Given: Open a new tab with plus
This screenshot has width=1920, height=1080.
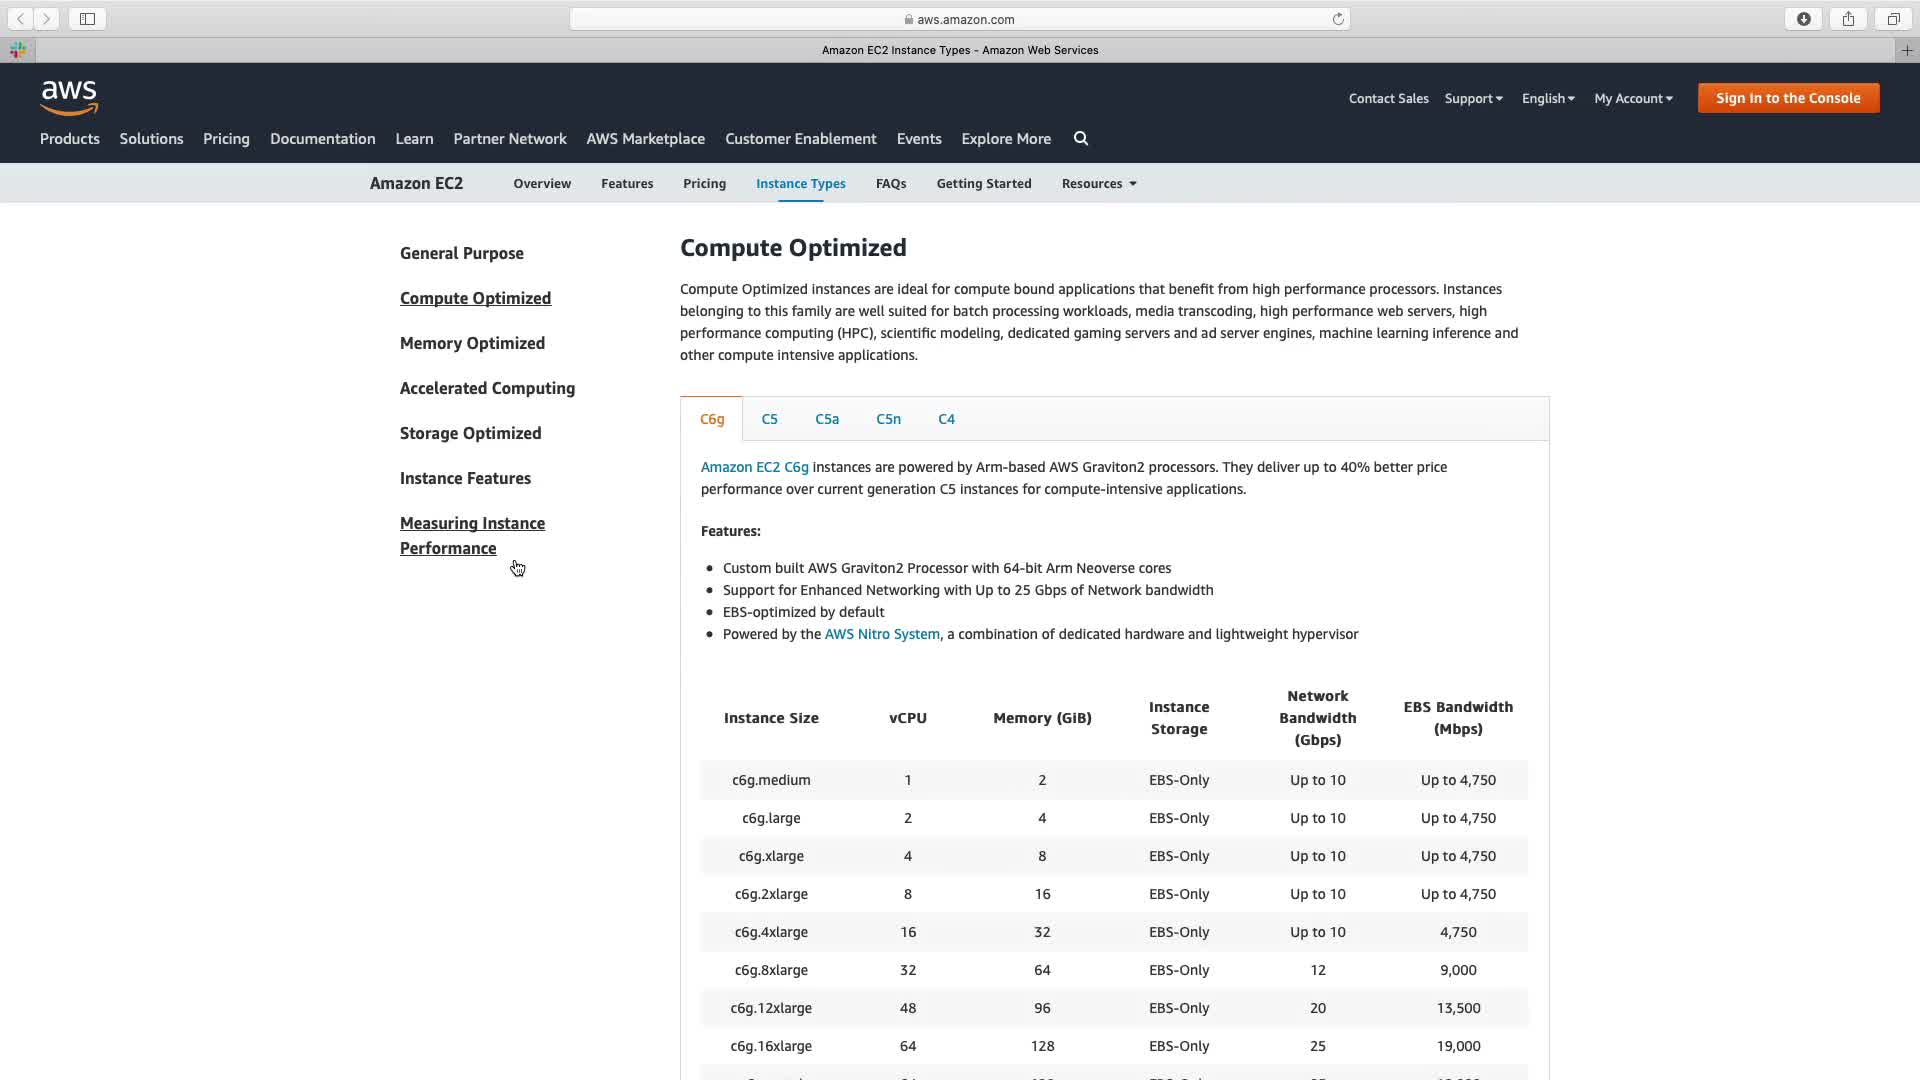Looking at the screenshot, I should tap(1907, 50).
